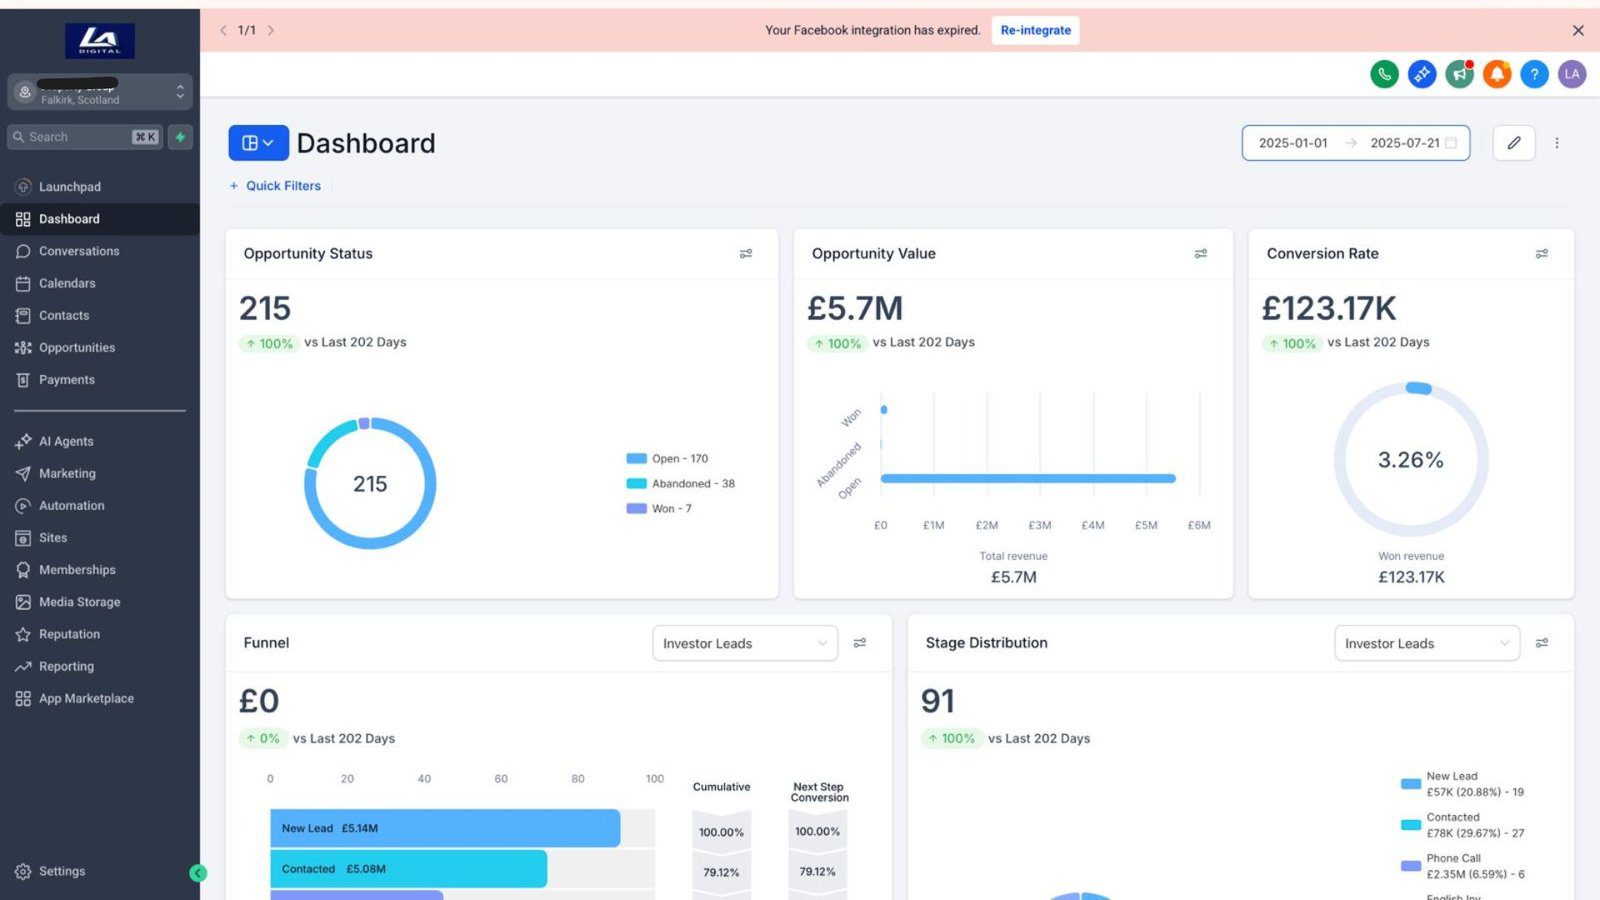Click the Won color swatch in legend
The width and height of the screenshot is (1600, 900).
click(636, 509)
